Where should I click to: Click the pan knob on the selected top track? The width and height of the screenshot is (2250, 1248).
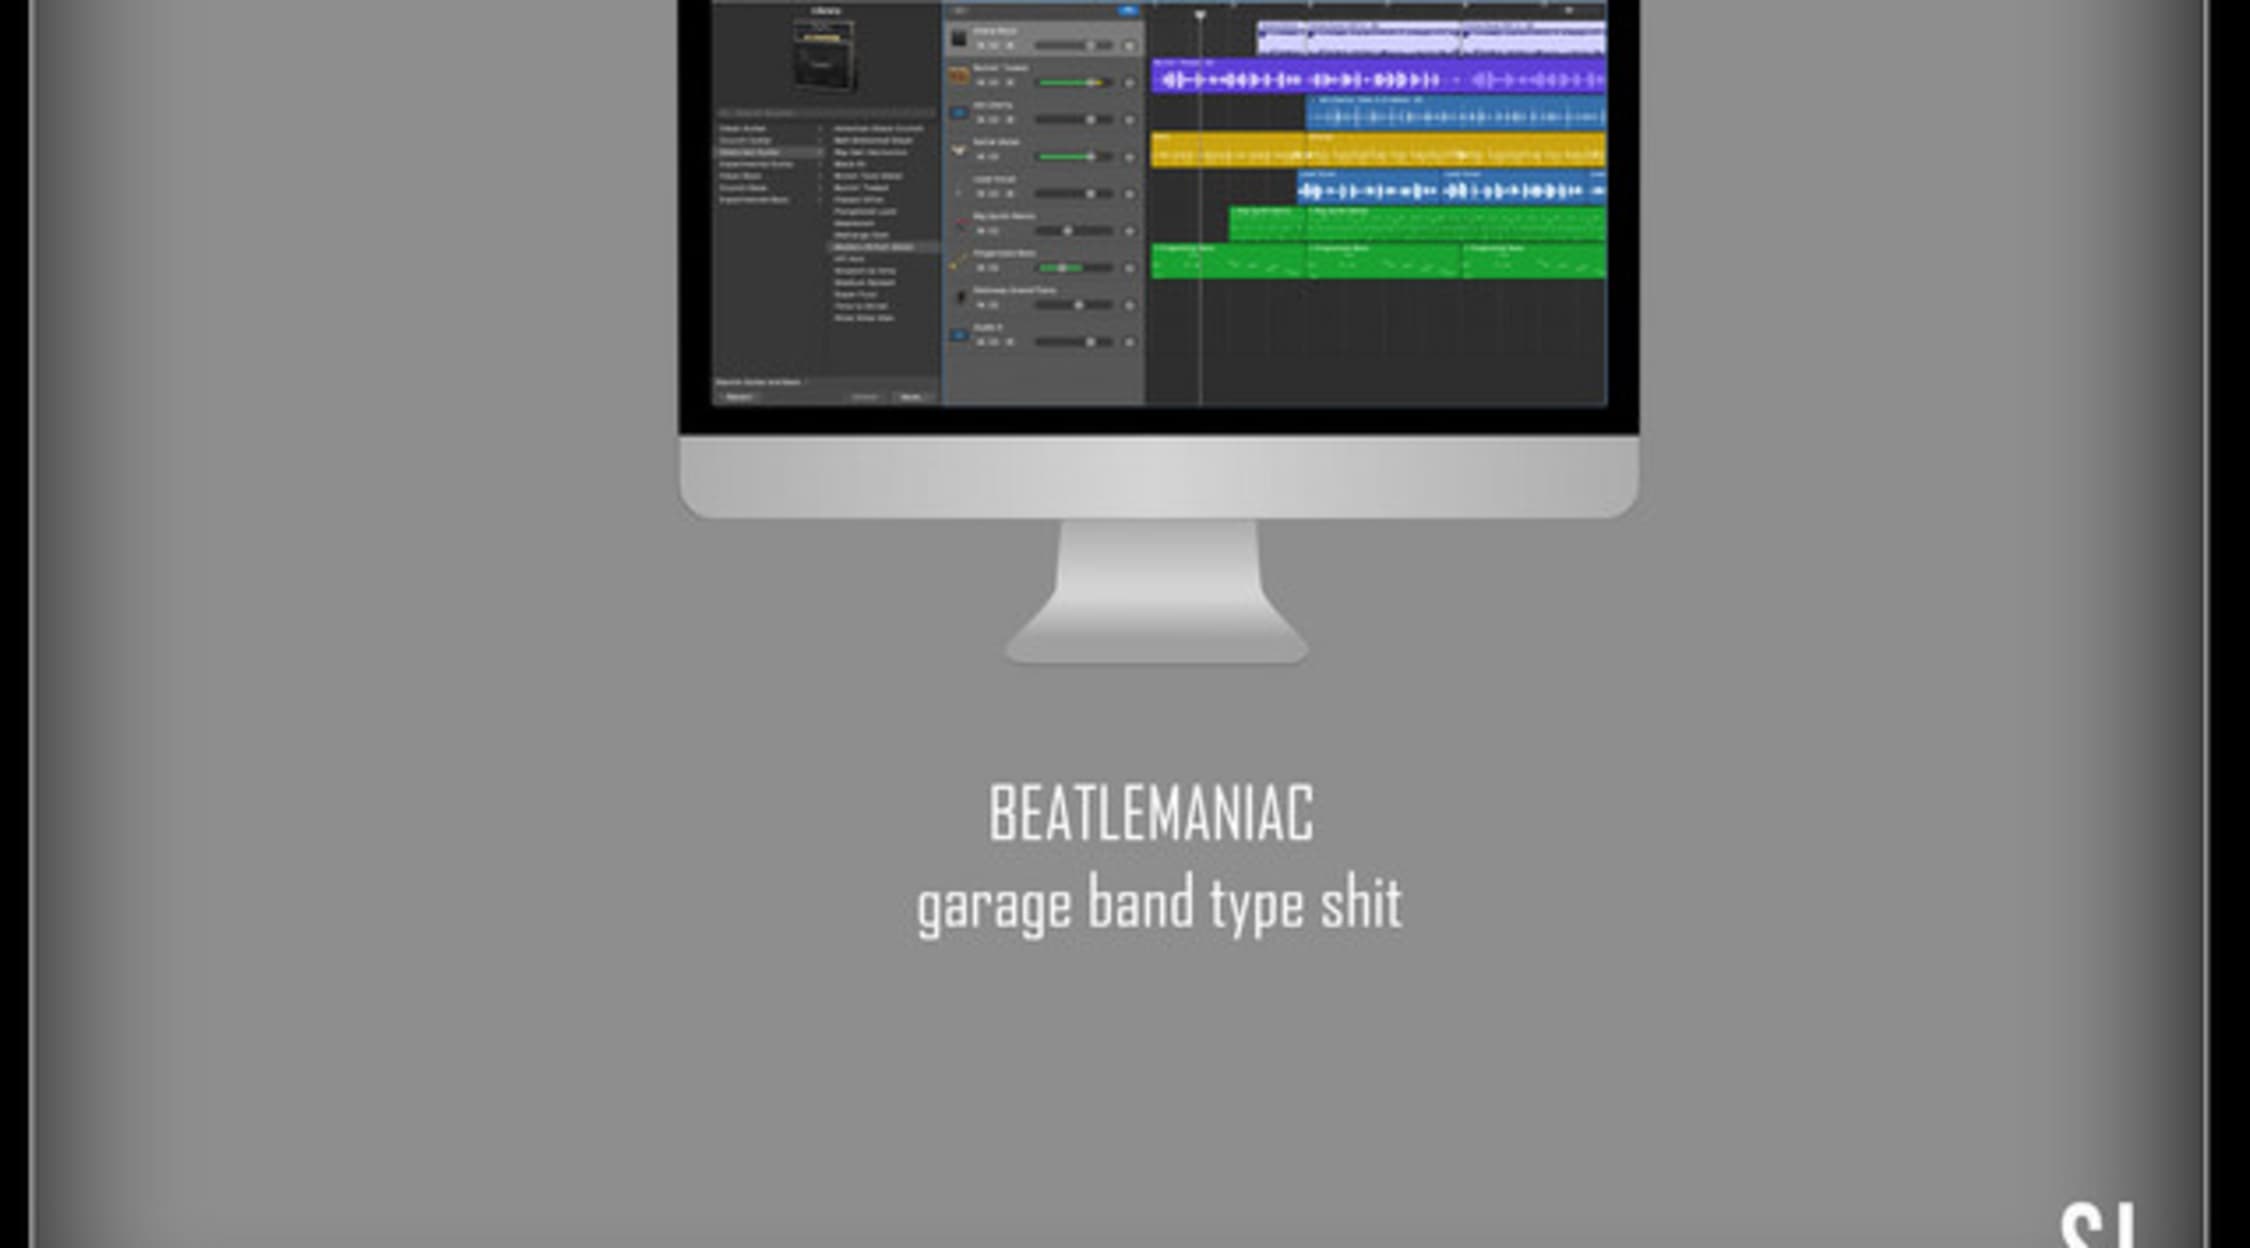point(1129,46)
